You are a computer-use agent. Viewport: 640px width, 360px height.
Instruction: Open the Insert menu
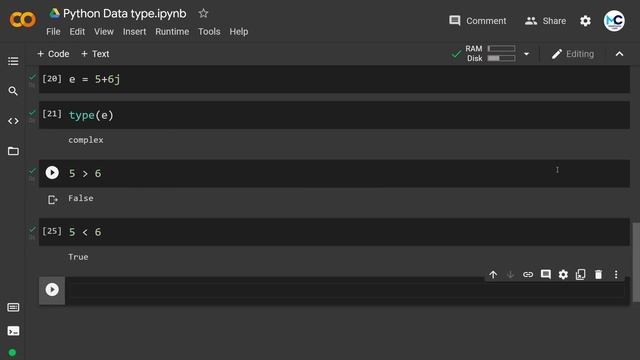coord(134,31)
